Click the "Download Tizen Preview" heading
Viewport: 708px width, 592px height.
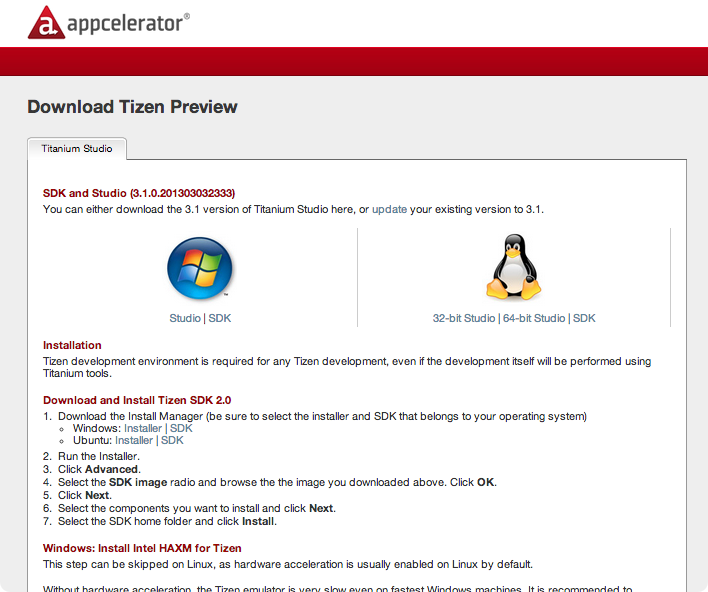click(132, 107)
